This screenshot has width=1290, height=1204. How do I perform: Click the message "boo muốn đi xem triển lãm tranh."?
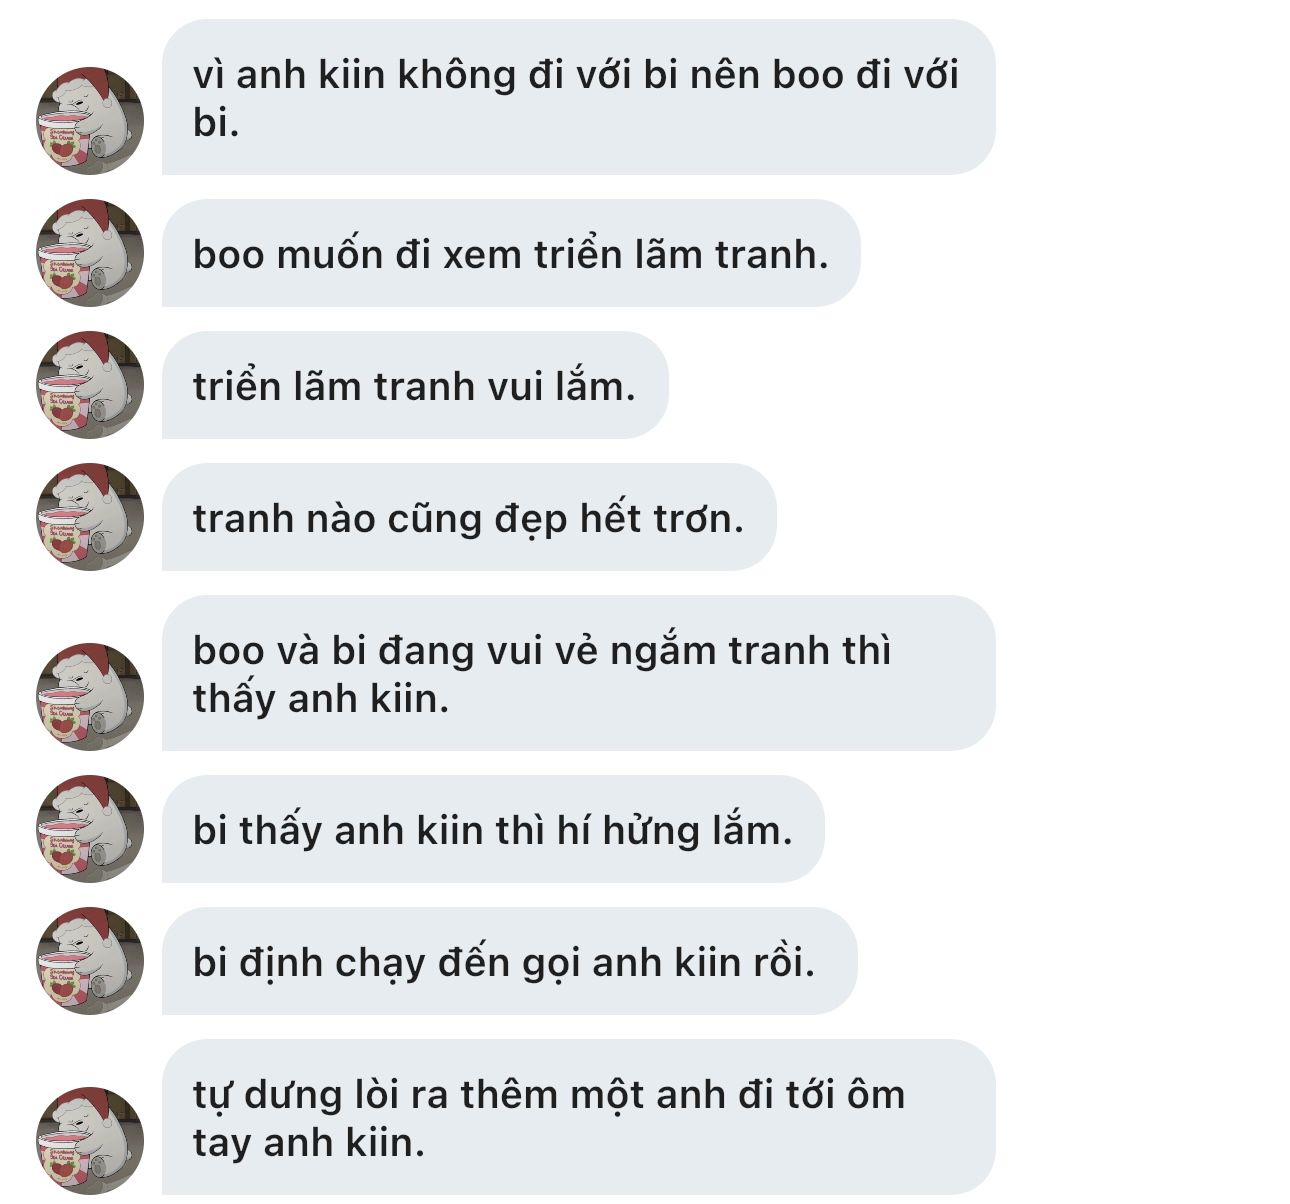(511, 253)
